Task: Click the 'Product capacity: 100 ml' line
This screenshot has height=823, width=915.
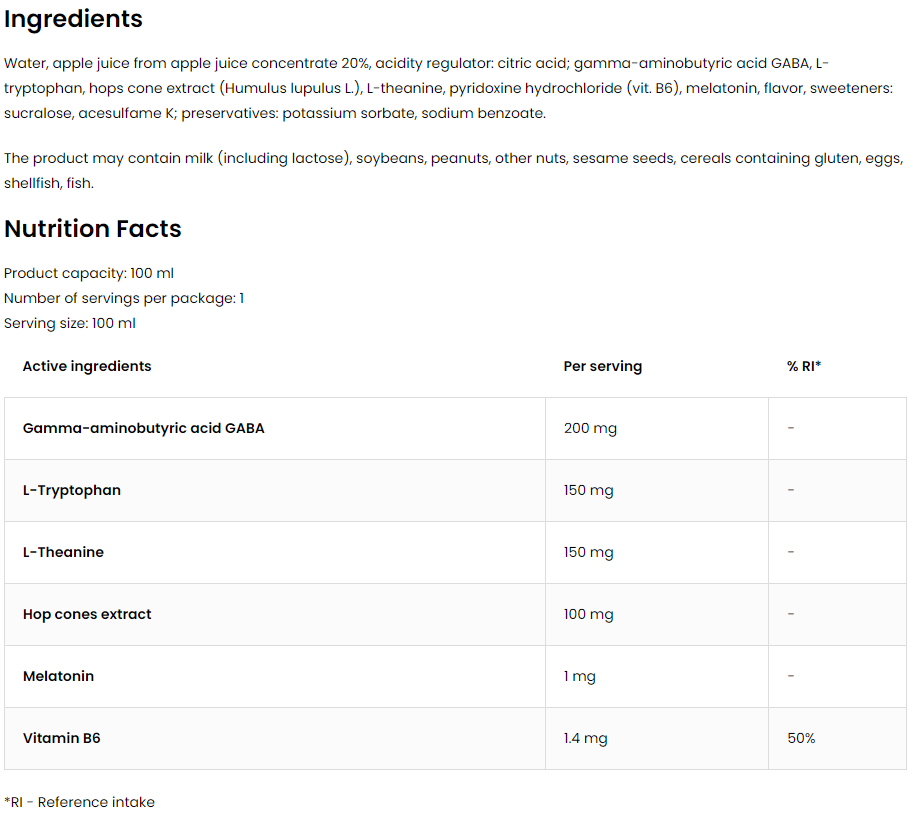Action: click(x=89, y=273)
